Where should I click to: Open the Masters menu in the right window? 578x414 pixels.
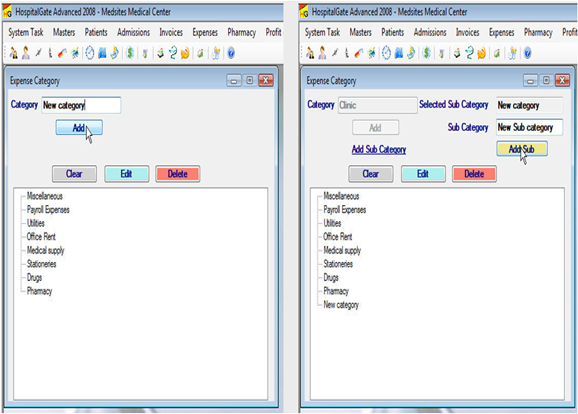pyautogui.click(x=361, y=32)
